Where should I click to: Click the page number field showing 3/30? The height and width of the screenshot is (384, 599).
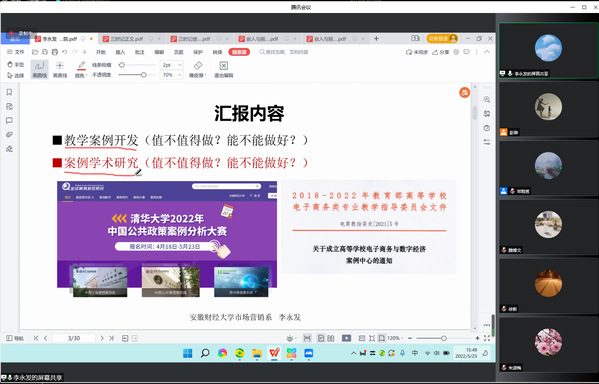74,338
